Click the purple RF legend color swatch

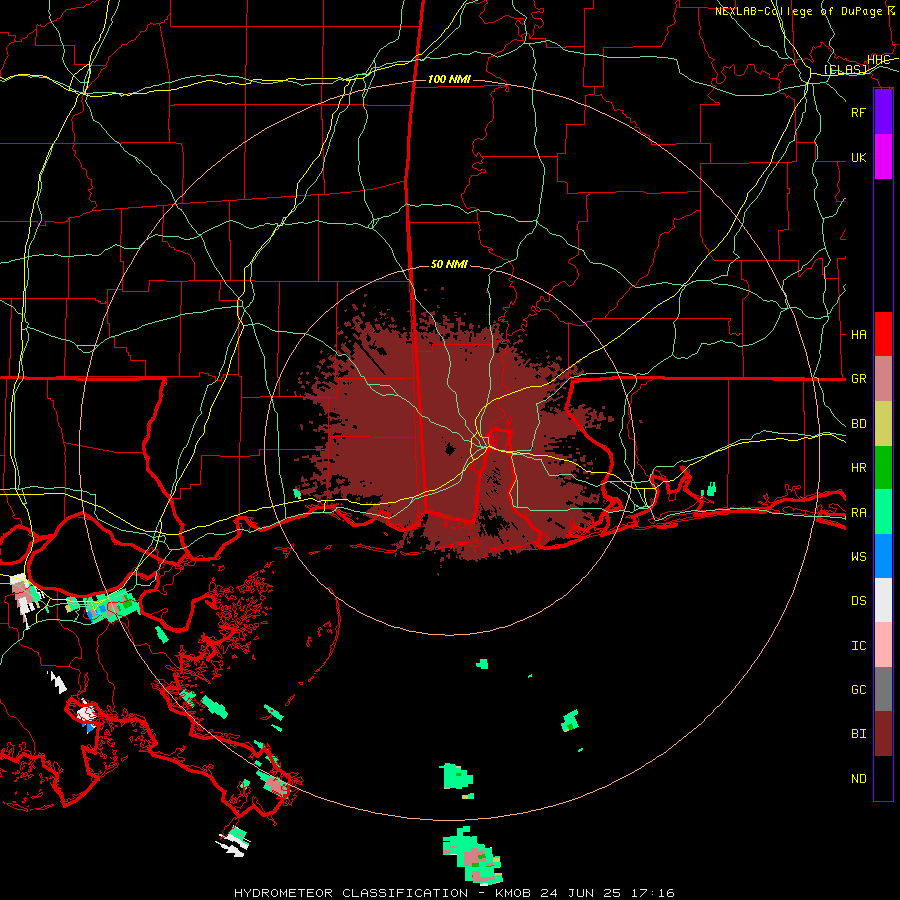(883, 112)
